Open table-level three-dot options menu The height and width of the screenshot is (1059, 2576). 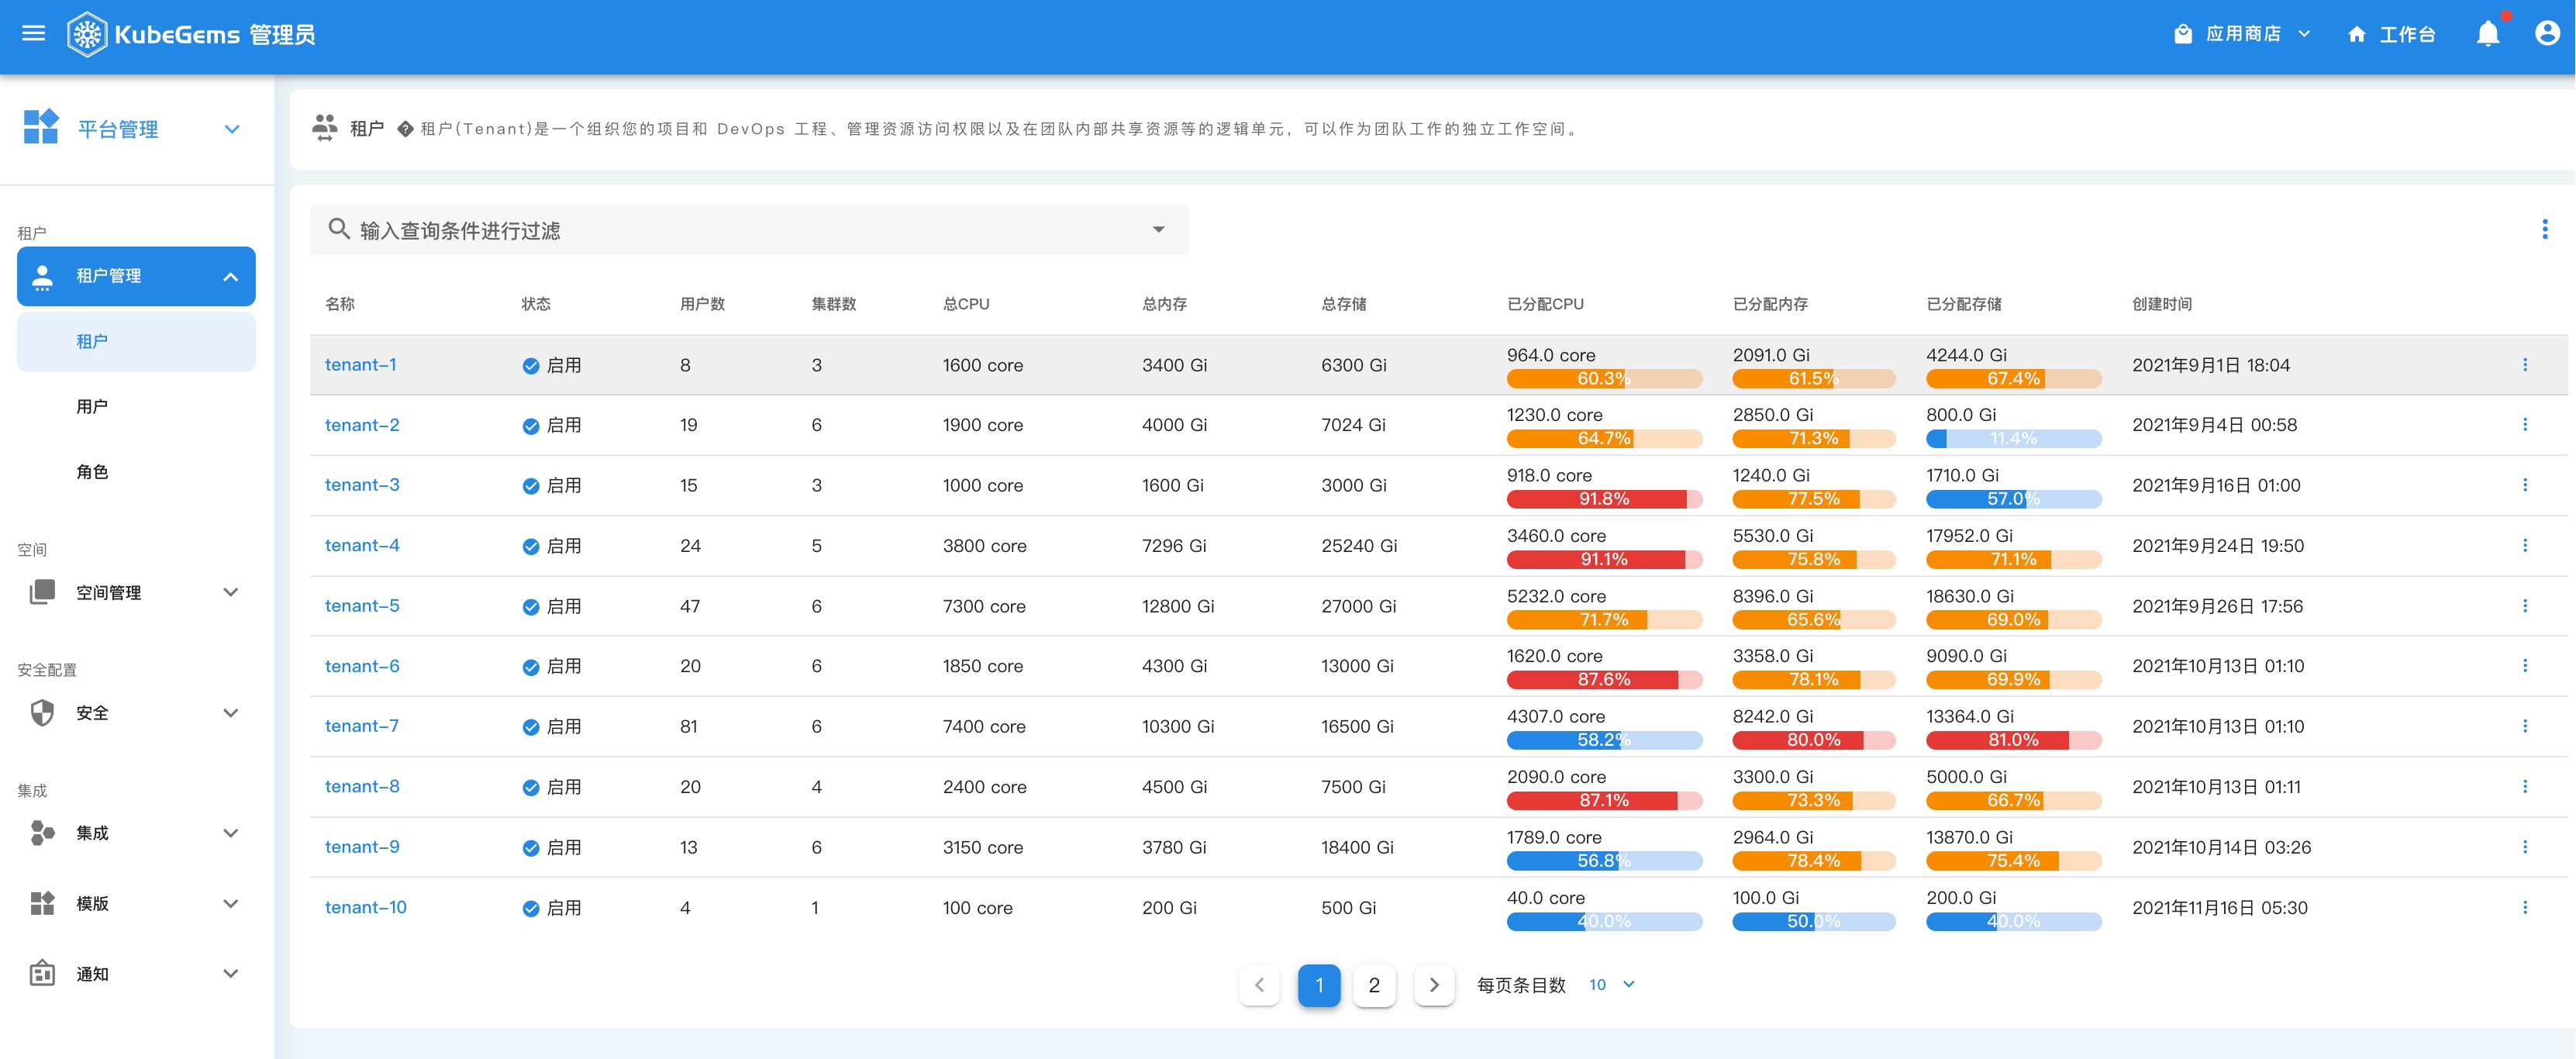[x=2544, y=229]
